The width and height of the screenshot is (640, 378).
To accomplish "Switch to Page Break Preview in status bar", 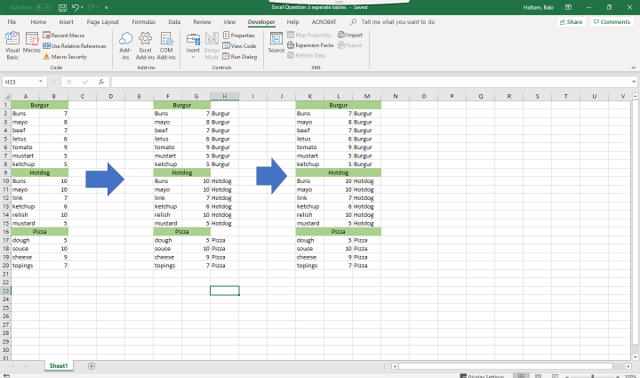I will point(555,376).
